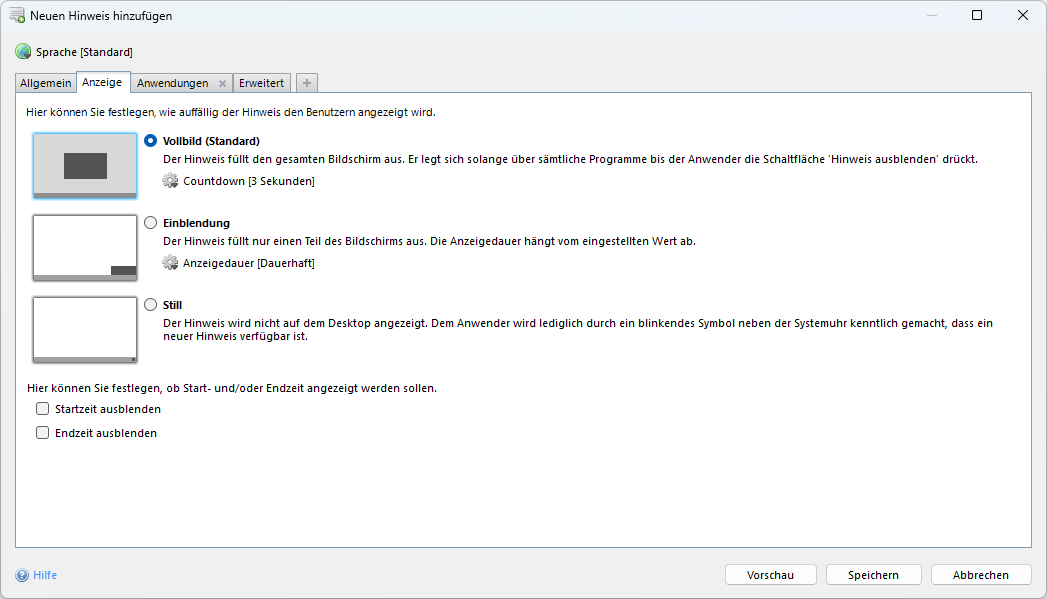This screenshot has width=1047, height=599.
Task: Open the Erweitert tab
Action: [261, 83]
